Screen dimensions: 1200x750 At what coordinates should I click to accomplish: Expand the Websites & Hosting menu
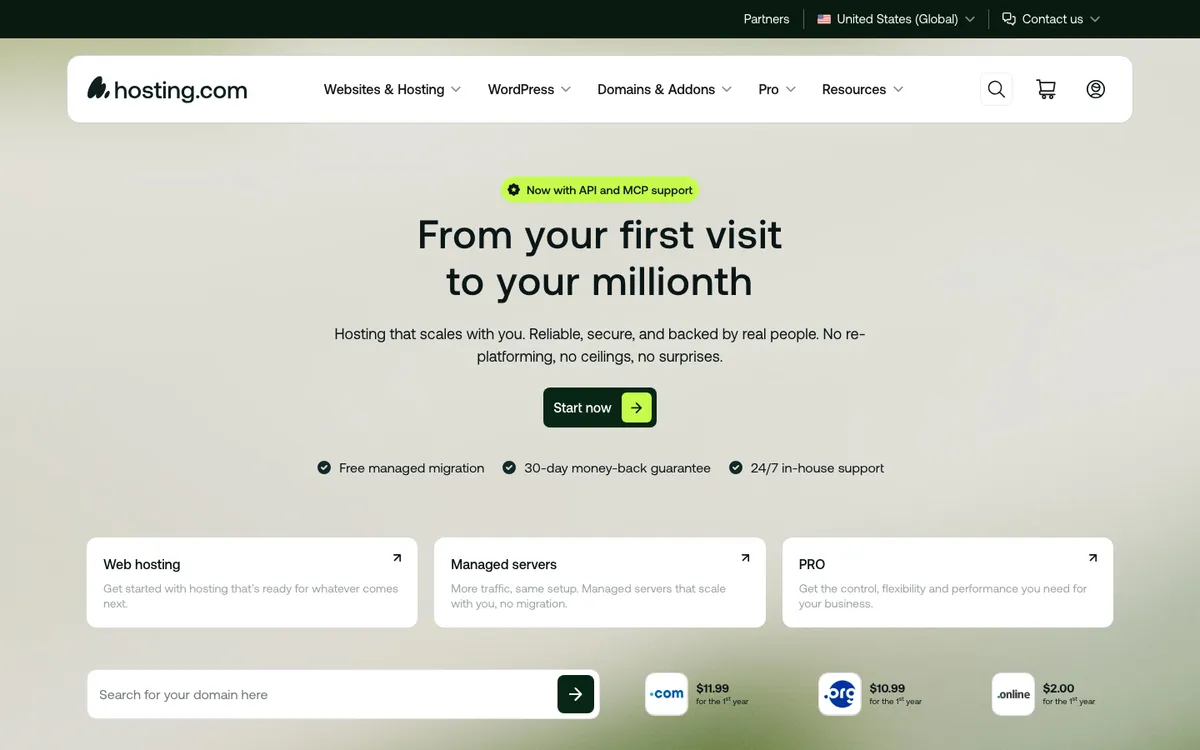(x=392, y=89)
